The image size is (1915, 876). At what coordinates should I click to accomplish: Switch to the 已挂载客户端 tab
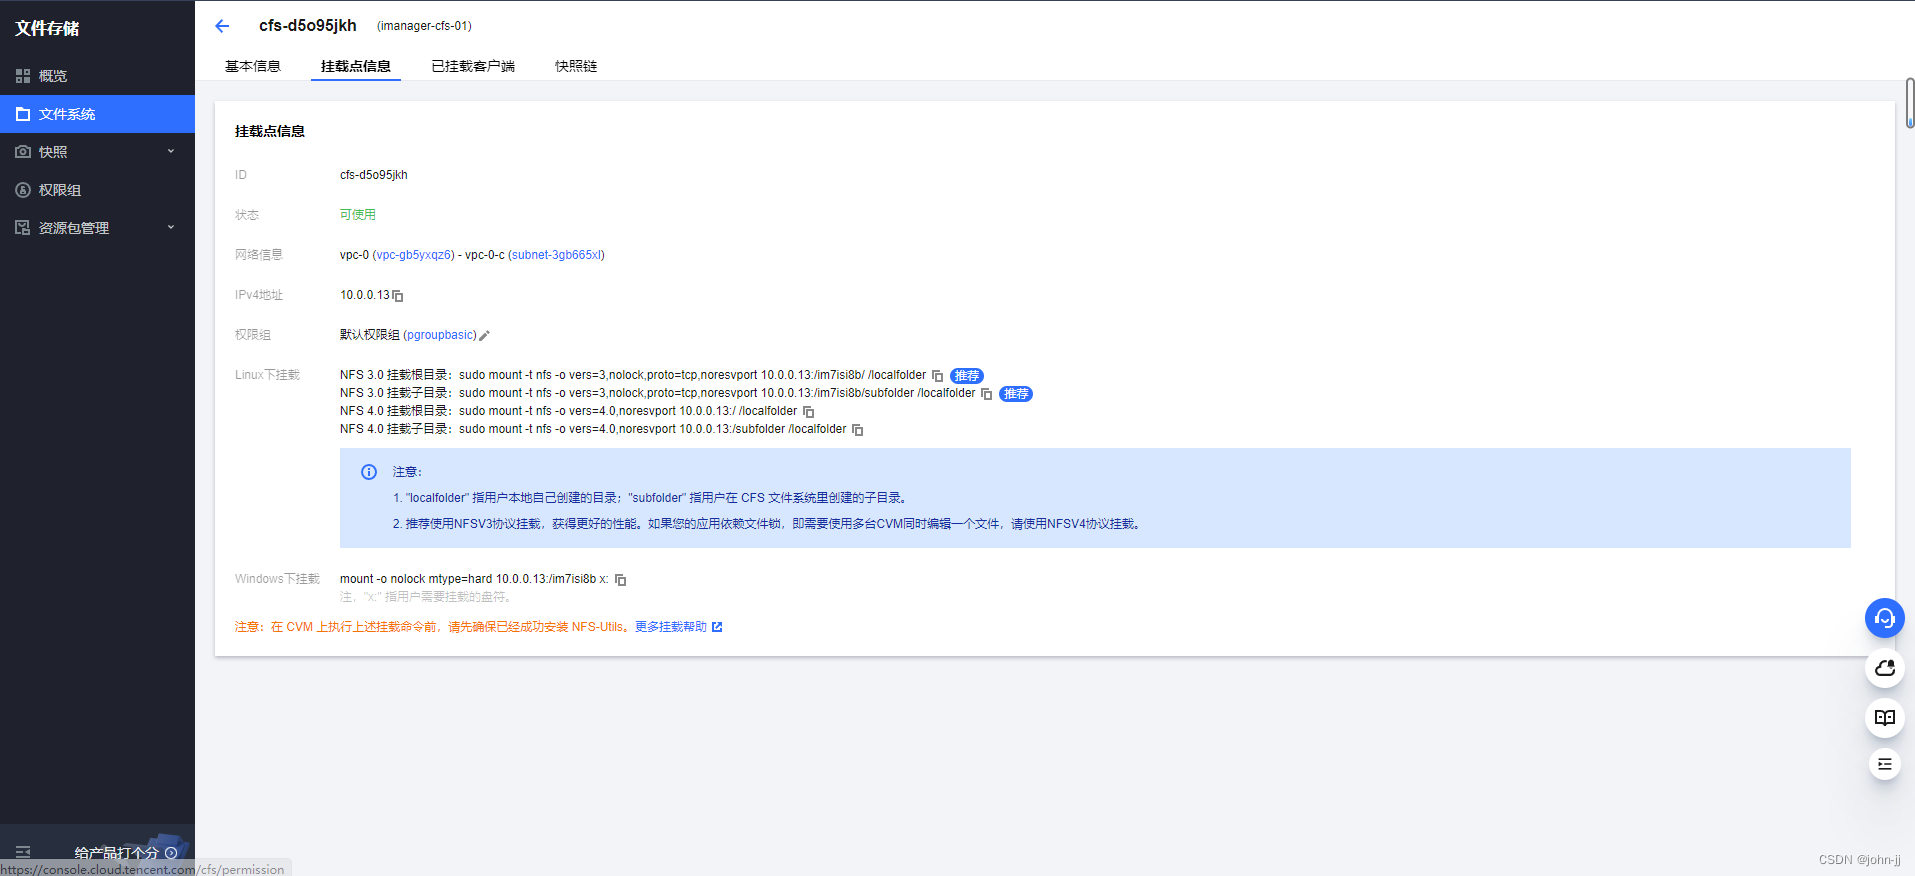[x=473, y=66]
